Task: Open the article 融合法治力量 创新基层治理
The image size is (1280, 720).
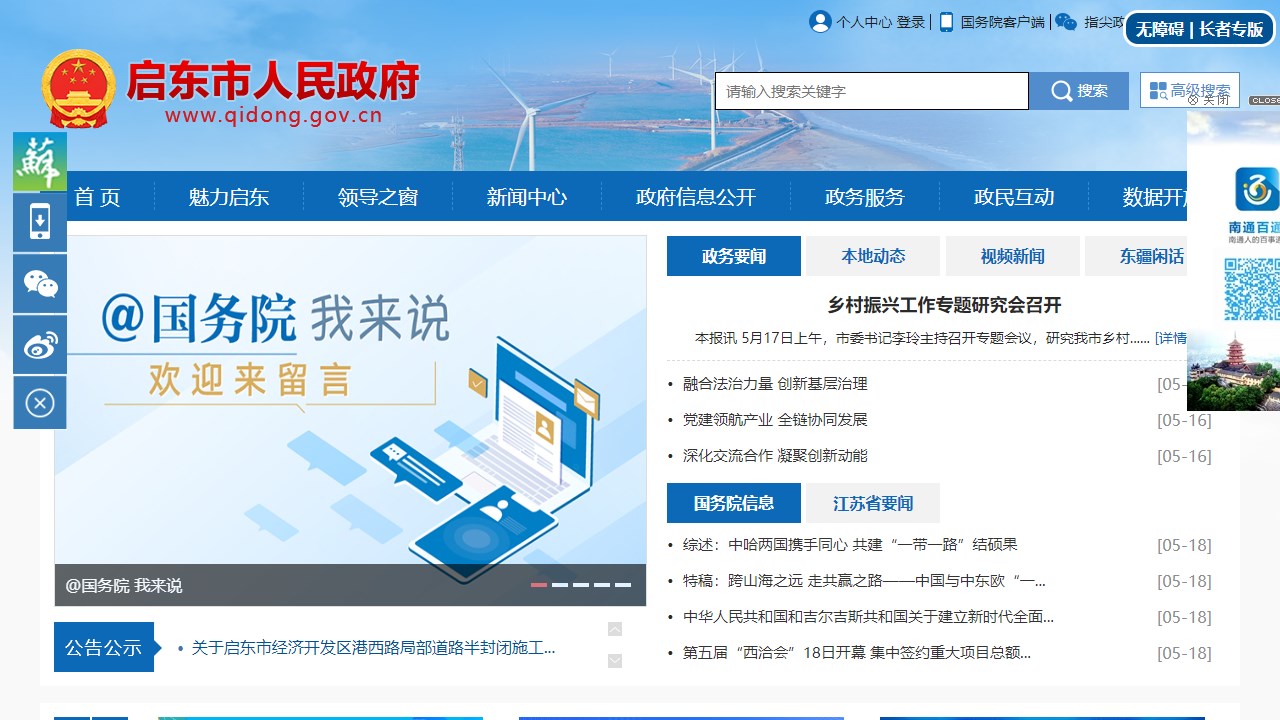Action: coord(775,384)
